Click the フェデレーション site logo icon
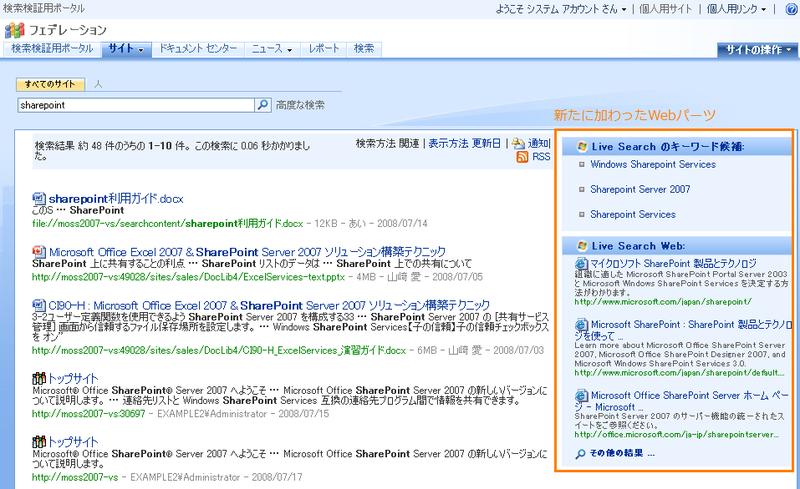 click(x=14, y=31)
